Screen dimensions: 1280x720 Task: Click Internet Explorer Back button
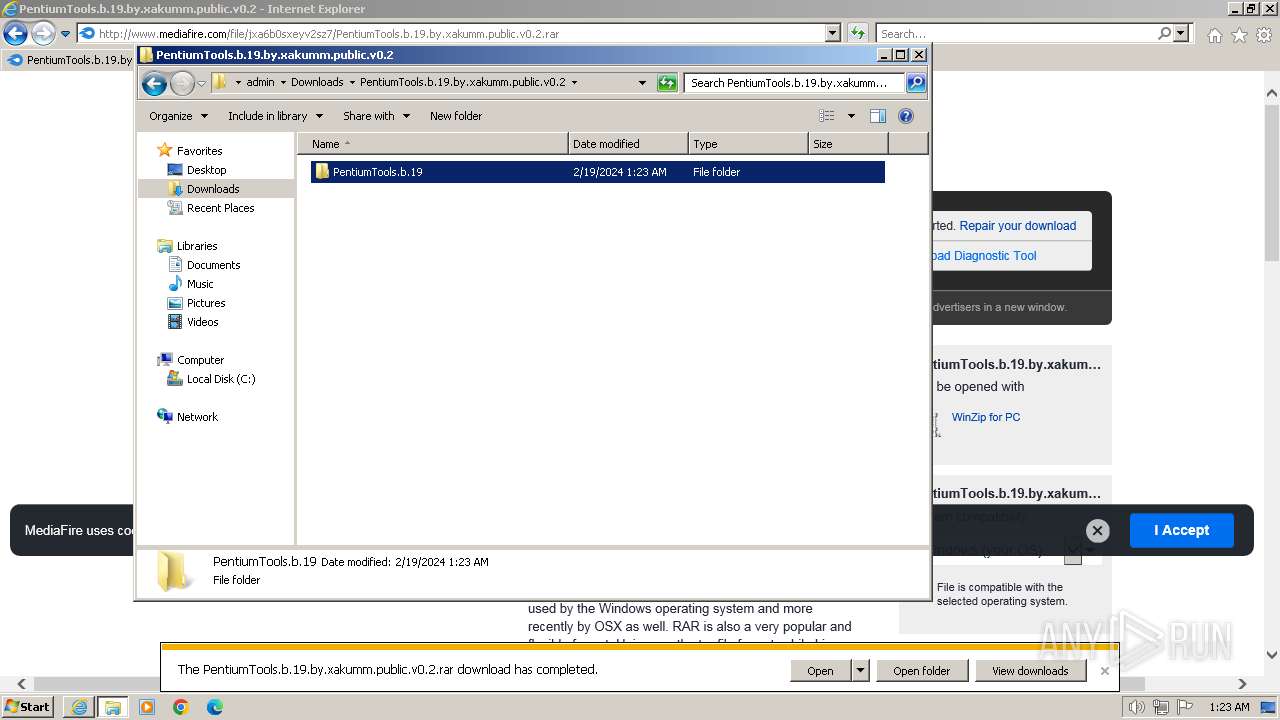click(x=15, y=34)
